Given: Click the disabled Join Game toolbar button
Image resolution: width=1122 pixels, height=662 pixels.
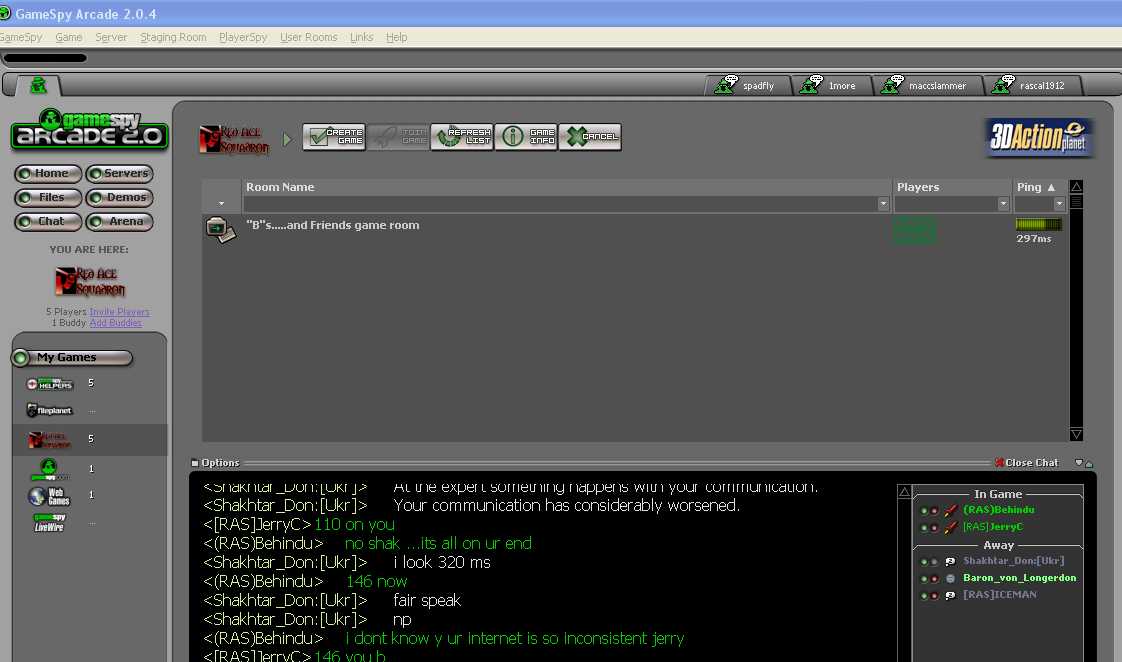Looking at the screenshot, I should 399,137.
